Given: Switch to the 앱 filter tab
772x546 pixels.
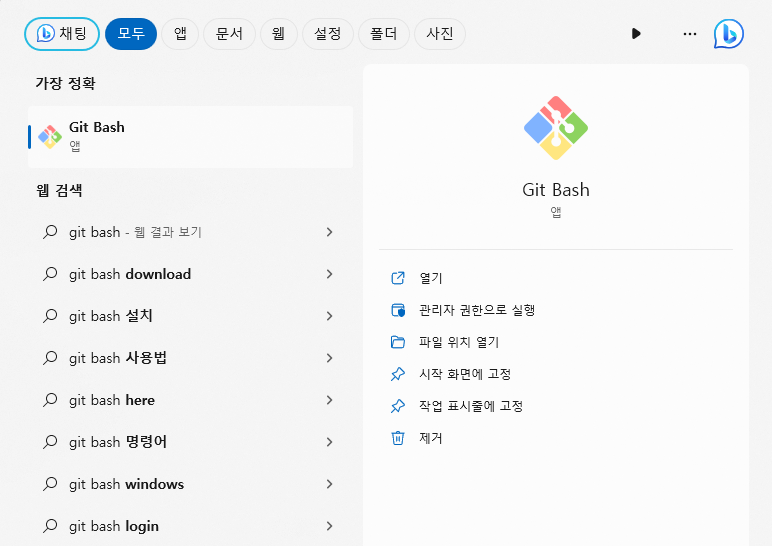Looking at the screenshot, I should 180,34.
